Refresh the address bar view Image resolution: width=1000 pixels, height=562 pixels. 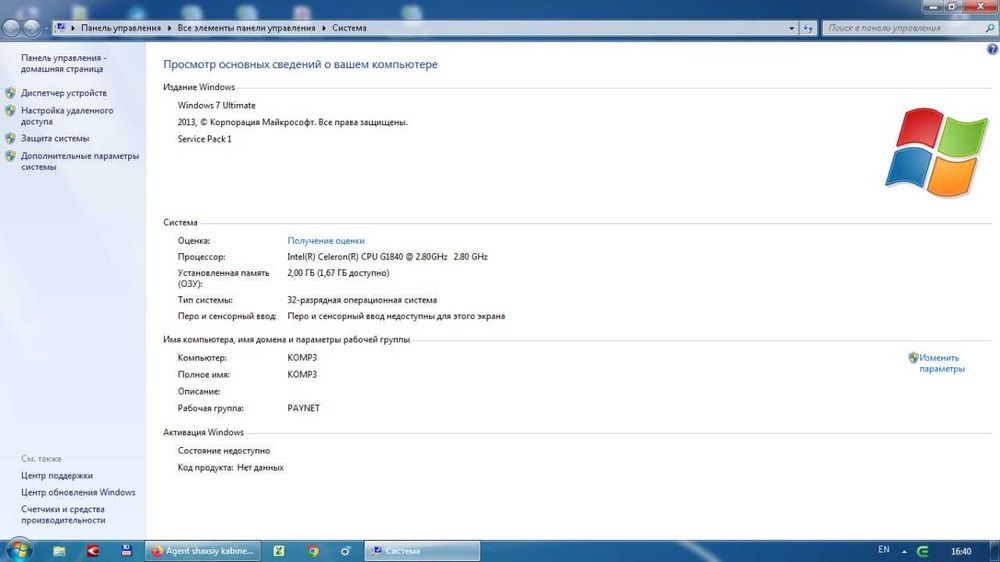[x=808, y=28]
